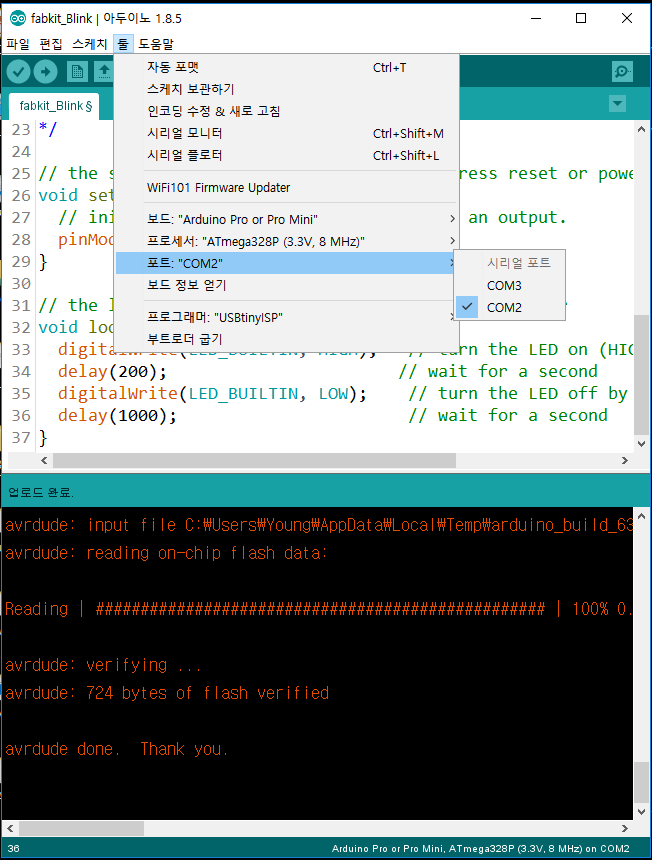Click the Open sketch up-arrow icon
Viewport: 652px width, 860px height.
tap(104, 72)
